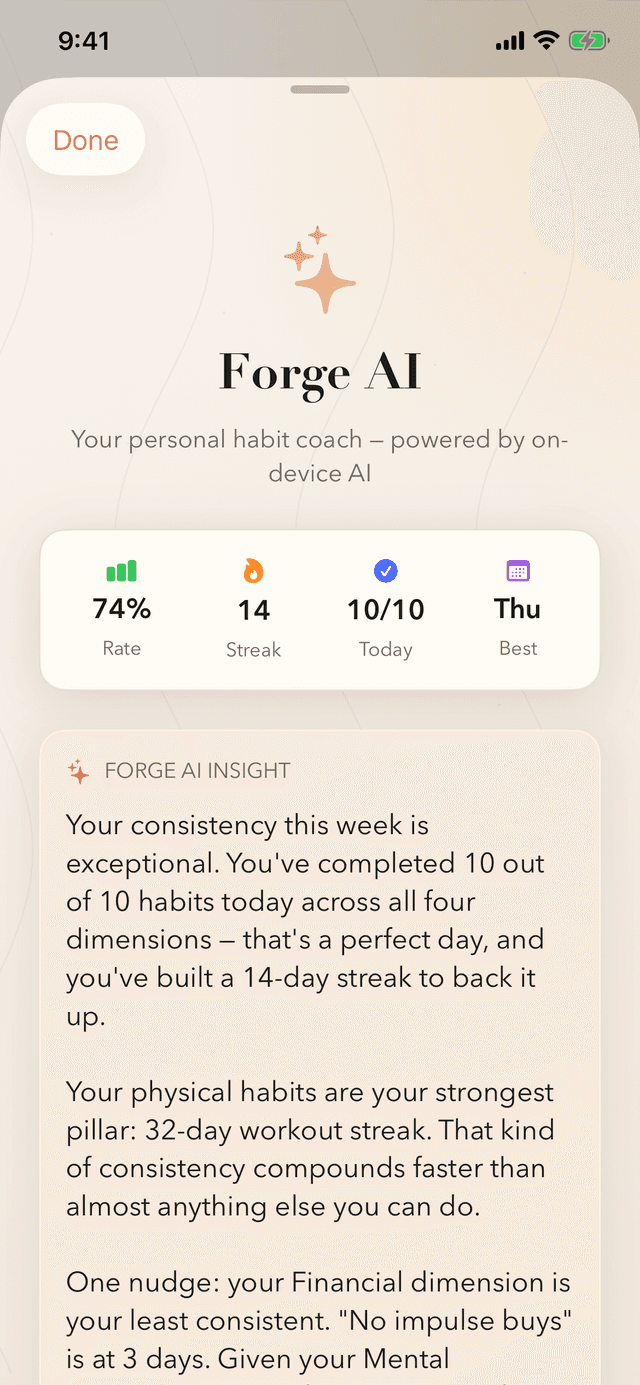The image size is (640, 1385).
Task: Click the Wi-Fi status icon
Action: 545,41
